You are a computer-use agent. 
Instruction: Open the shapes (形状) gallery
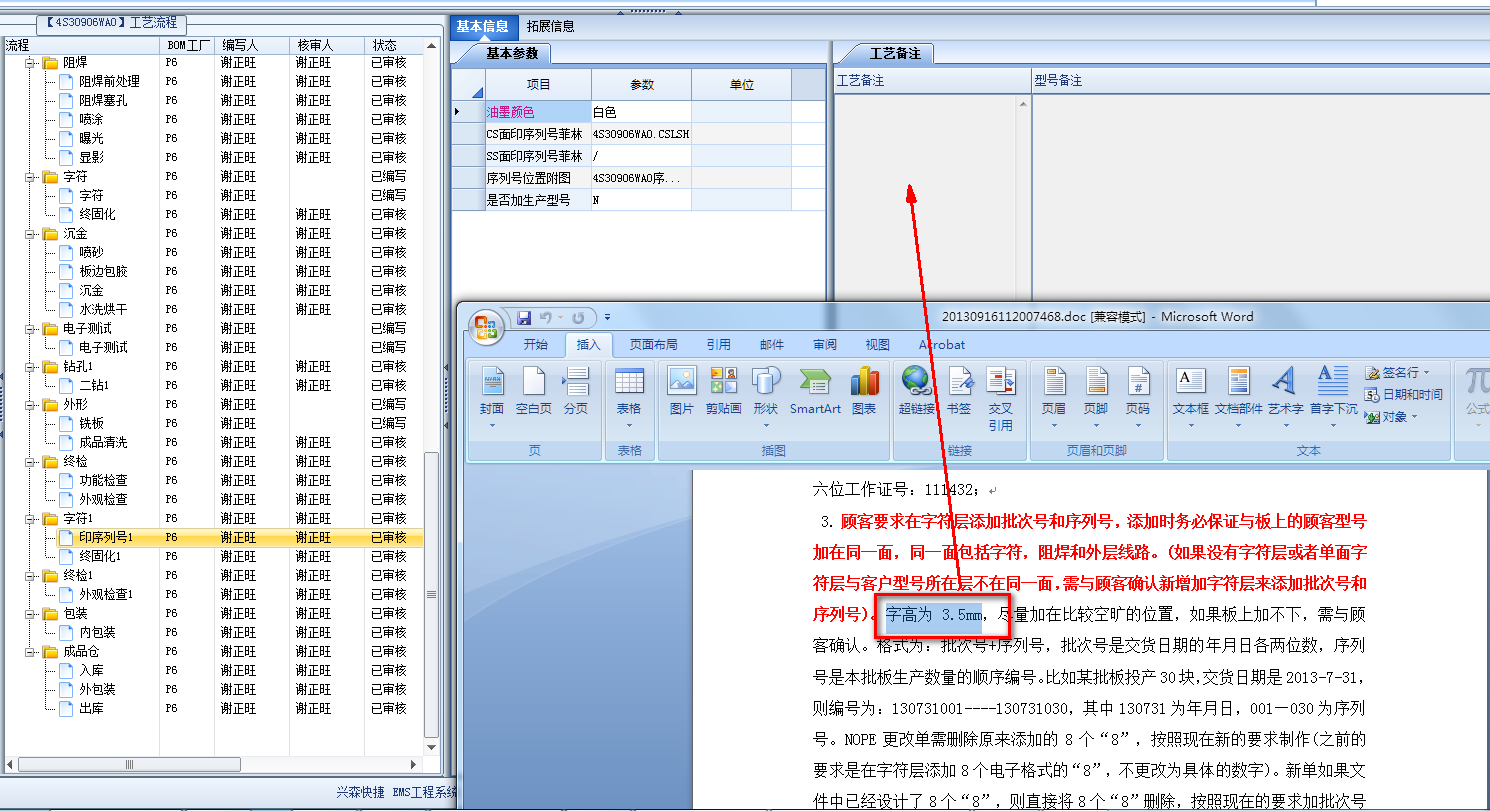pyautogui.click(x=766, y=397)
